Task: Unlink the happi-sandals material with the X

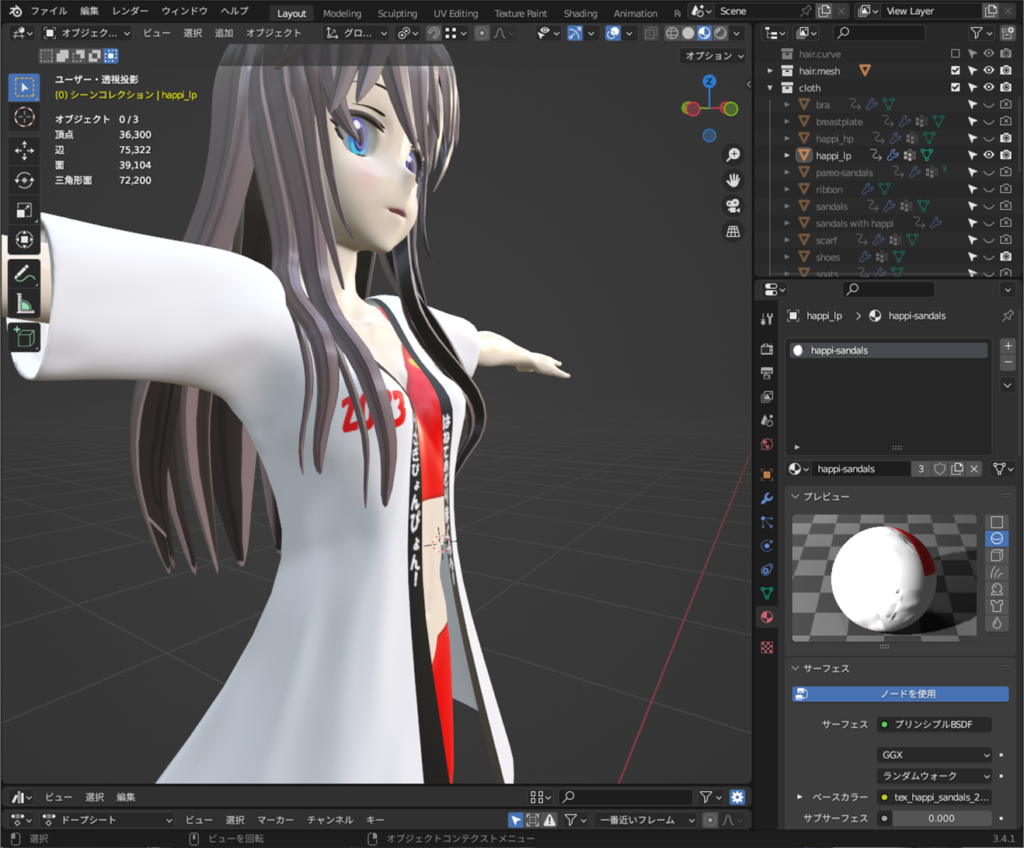Action: tap(974, 469)
